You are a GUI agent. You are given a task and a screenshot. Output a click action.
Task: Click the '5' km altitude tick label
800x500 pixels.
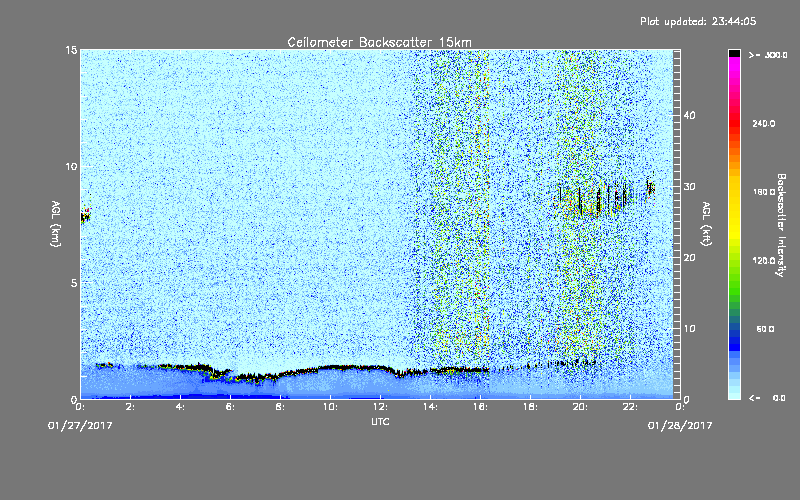74,283
